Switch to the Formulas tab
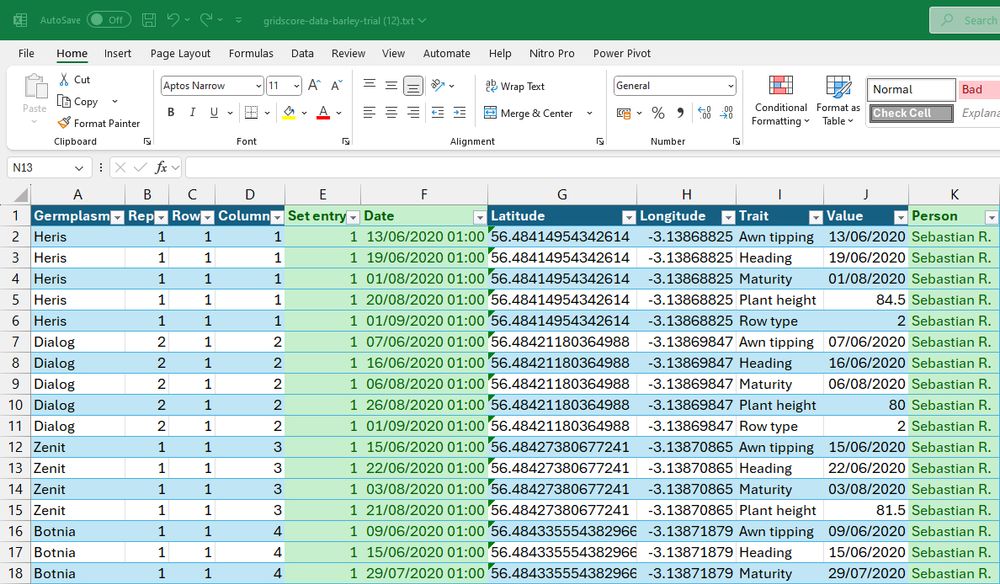Image resolution: width=1000 pixels, height=584 pixels. click(251, 54)
